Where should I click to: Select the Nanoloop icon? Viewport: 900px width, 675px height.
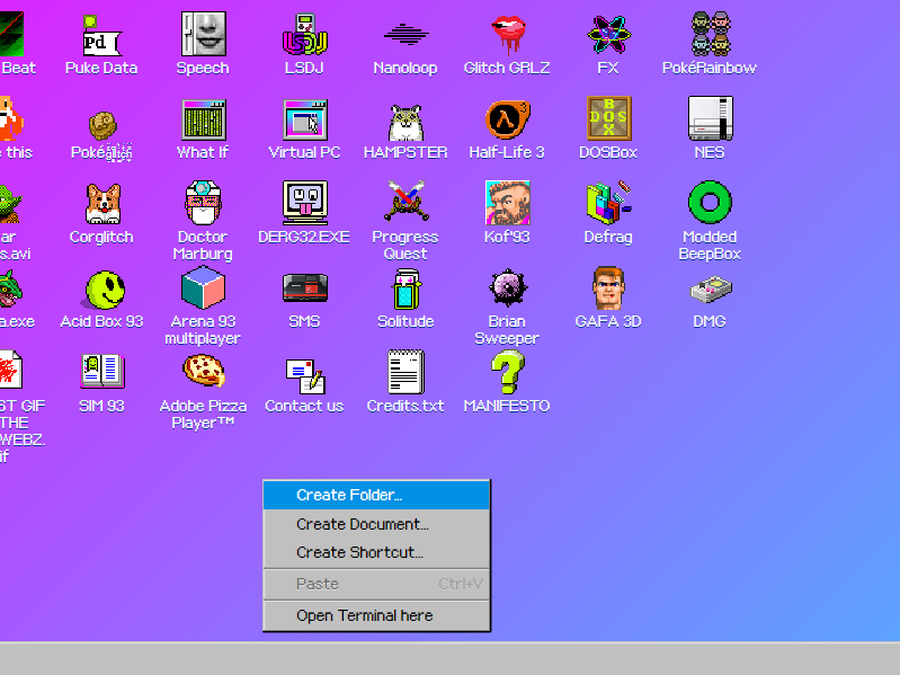(406, 34)
